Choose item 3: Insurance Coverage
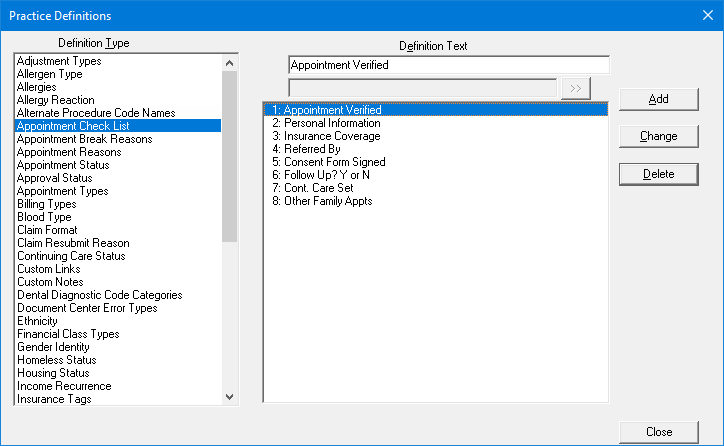724x446 pixels. (436, 136)
